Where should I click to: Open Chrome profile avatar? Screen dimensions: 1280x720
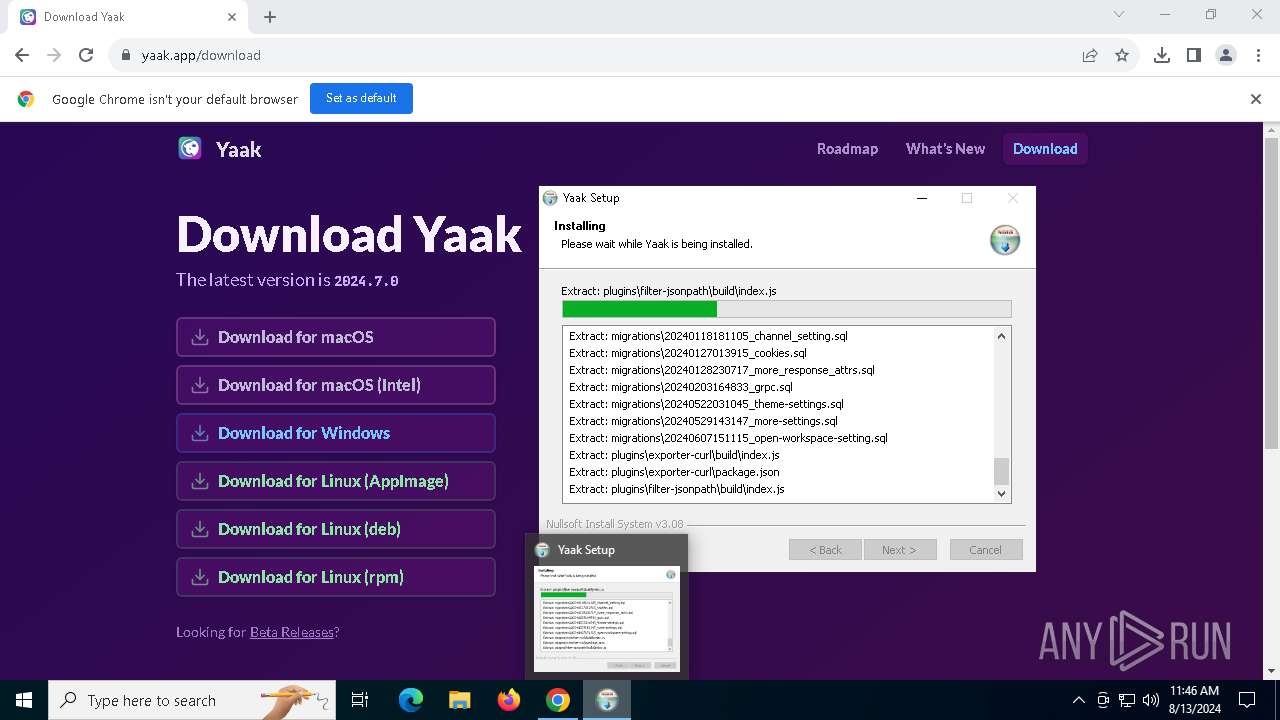tap(1226, 55)
